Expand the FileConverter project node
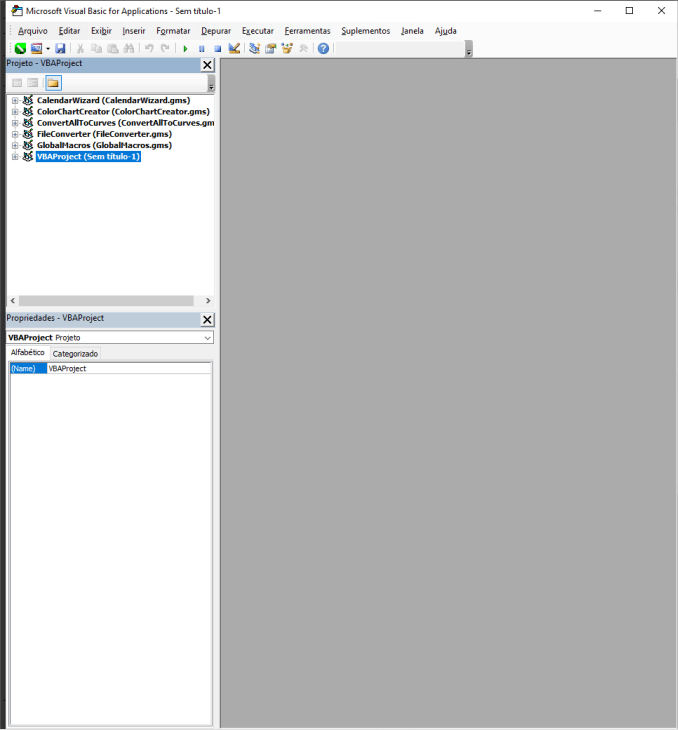Image resolution: width=678 pixels, height=730 pixels. tap(15, 134)
